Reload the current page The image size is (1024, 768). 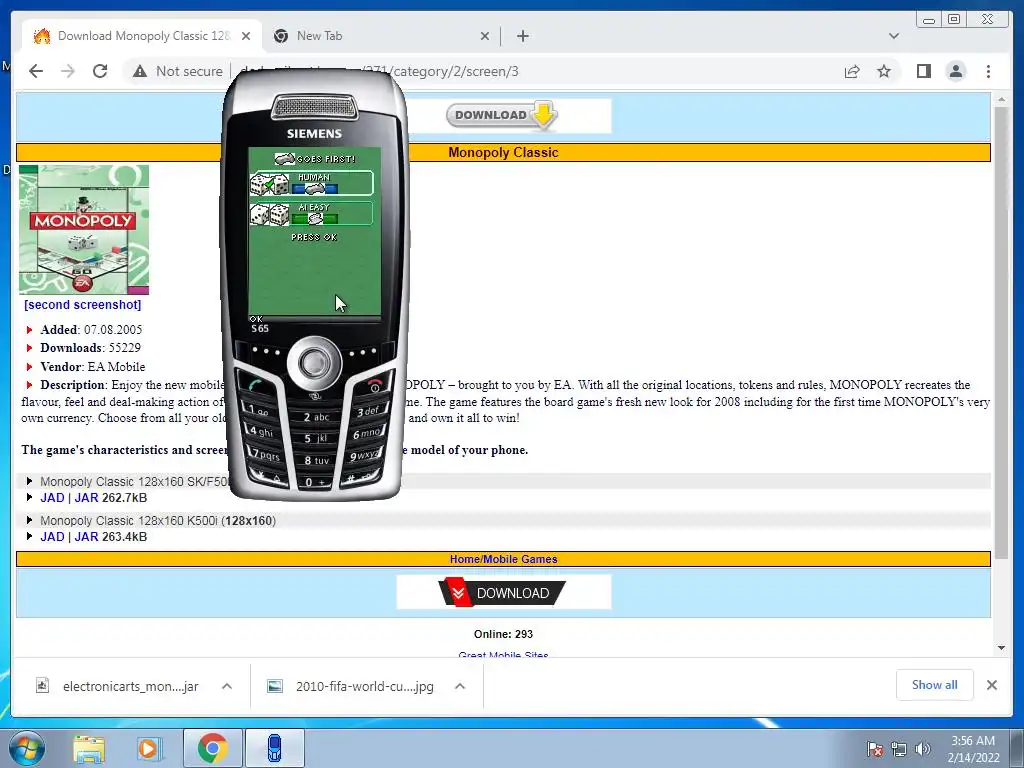pos(100,71)
